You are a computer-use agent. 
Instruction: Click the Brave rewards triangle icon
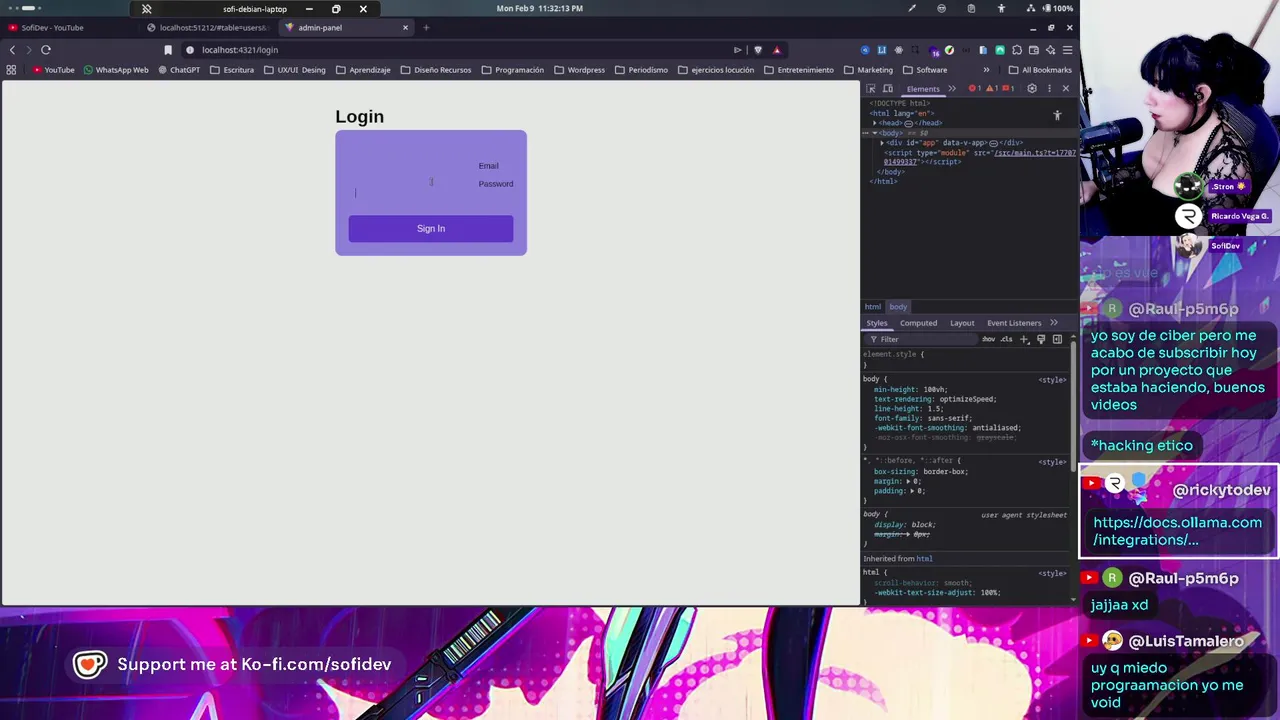point(776,49)
